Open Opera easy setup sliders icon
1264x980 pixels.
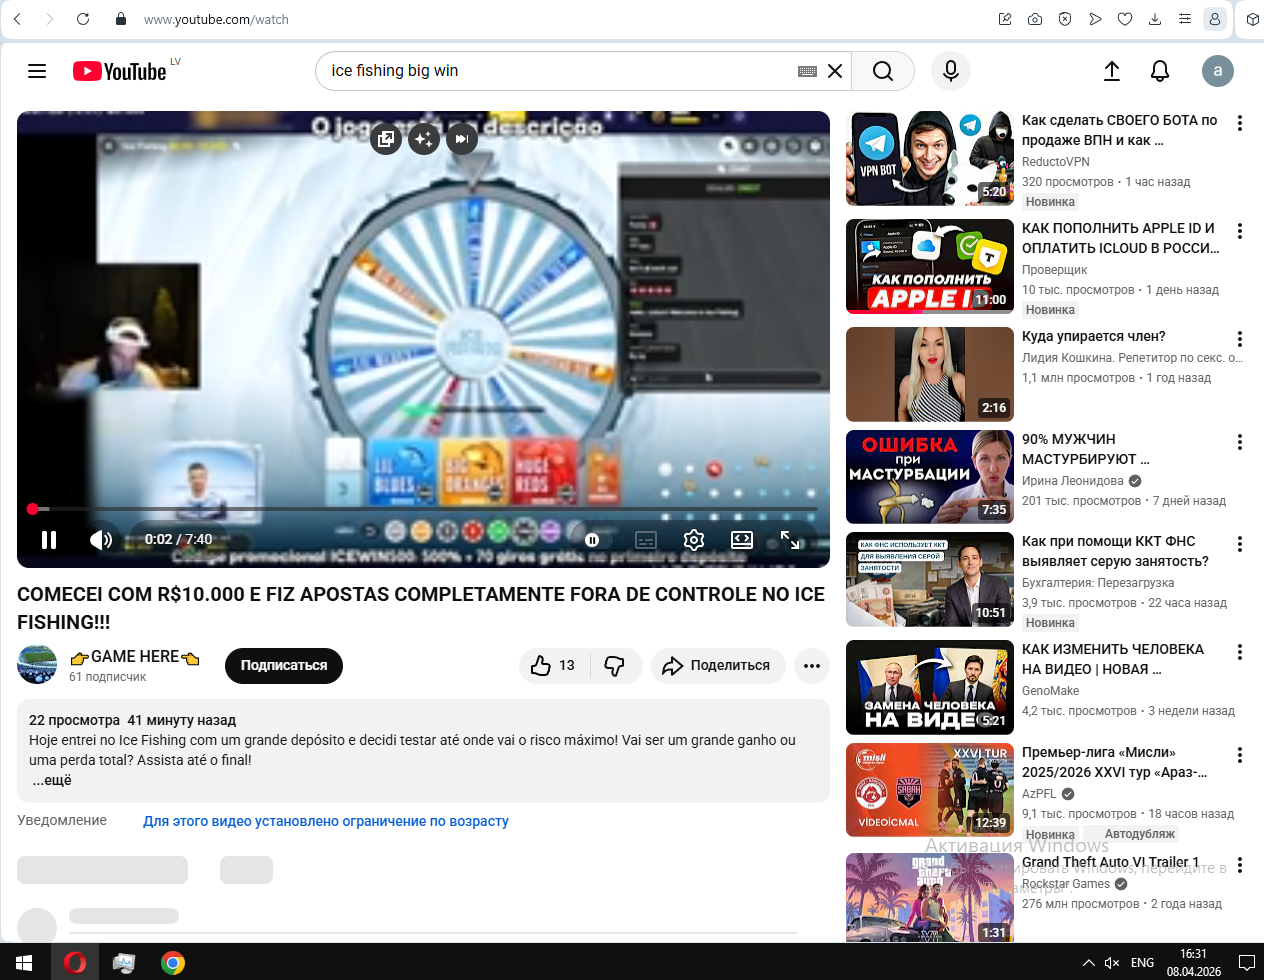click(x=1185, y=19)
